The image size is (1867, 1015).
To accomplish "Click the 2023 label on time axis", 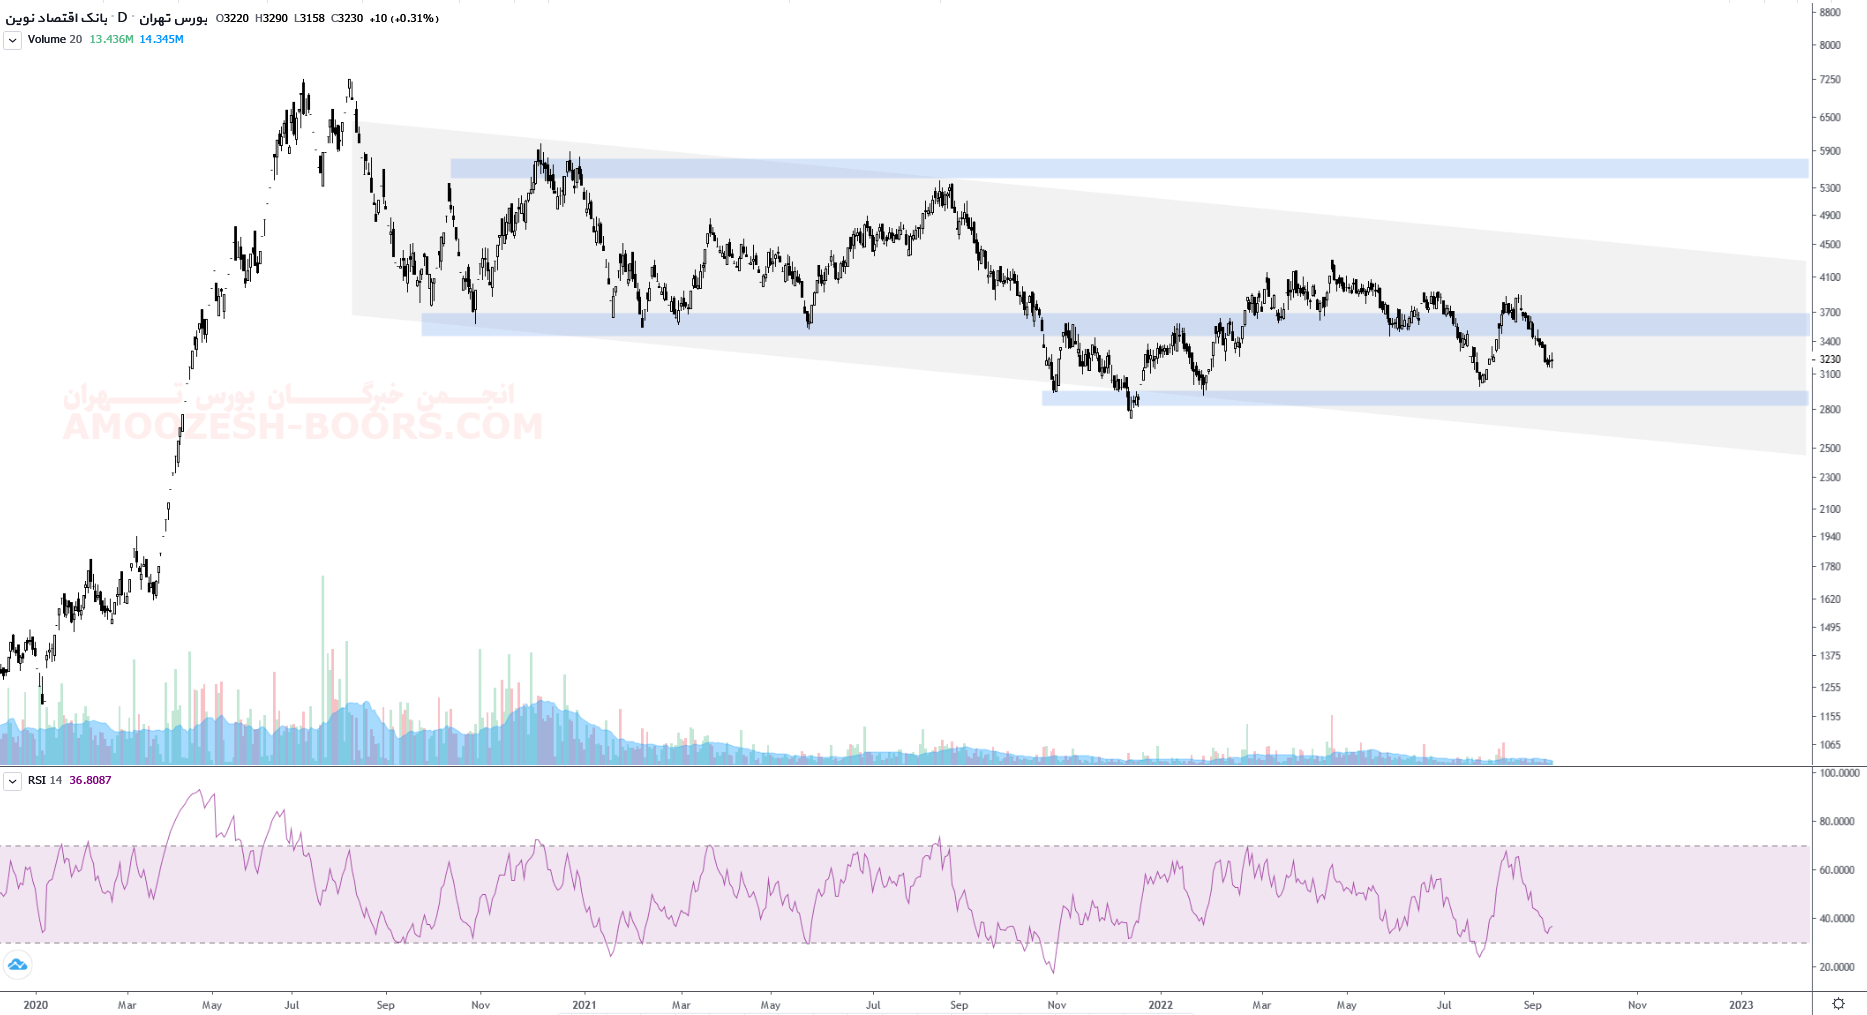I will click(x=1741, y=1005).
